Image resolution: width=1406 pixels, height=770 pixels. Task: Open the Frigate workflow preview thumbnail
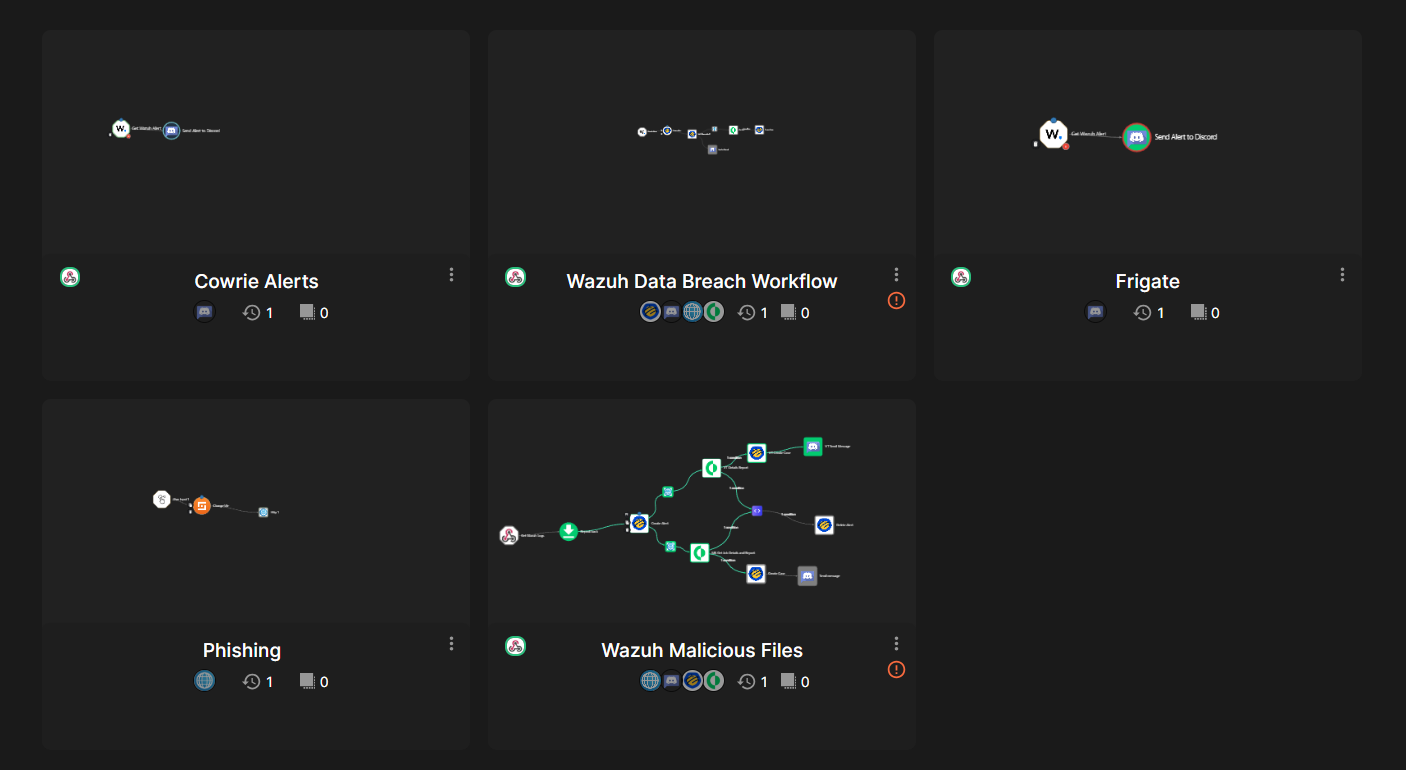click(1148, 142)
